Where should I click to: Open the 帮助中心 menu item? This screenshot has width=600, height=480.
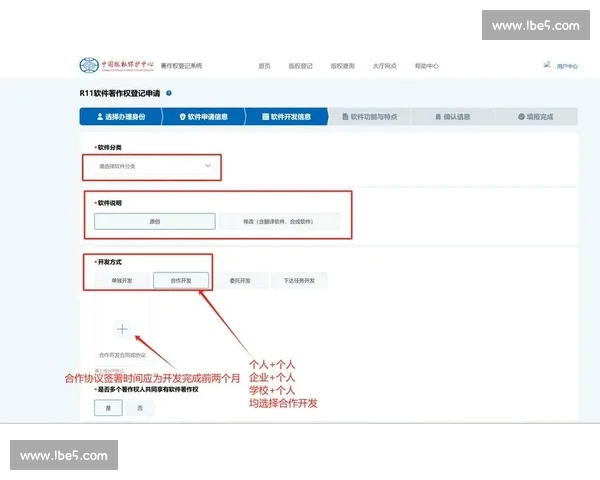pyautogui.click(x=427, y=66)
